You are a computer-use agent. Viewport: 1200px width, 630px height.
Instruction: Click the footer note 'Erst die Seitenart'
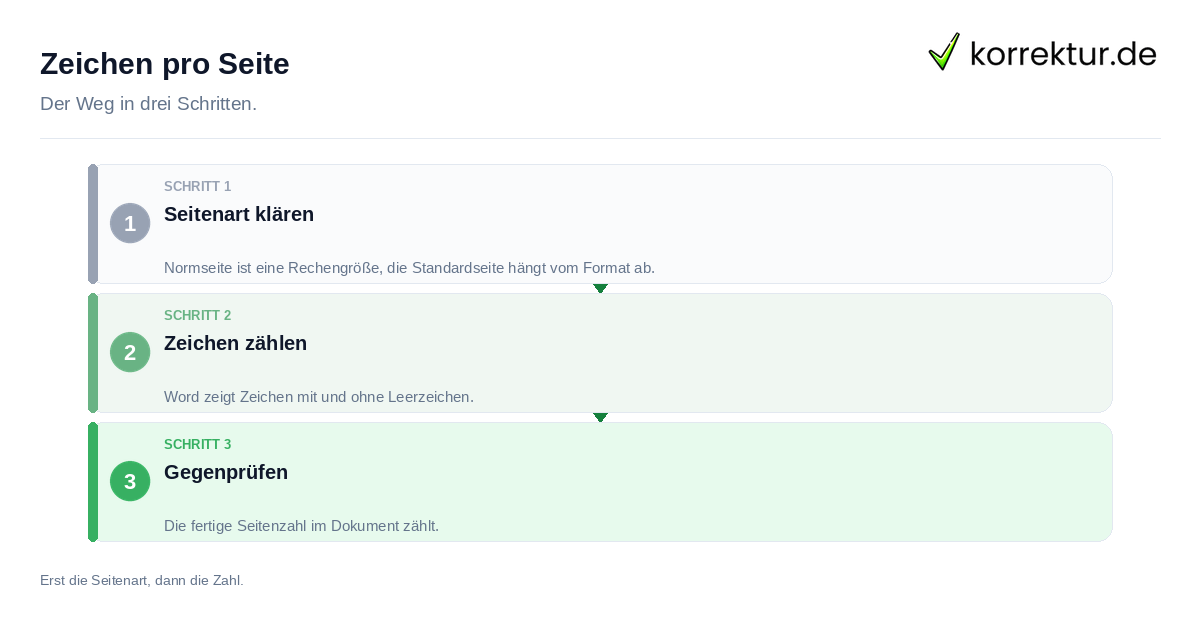142,580
